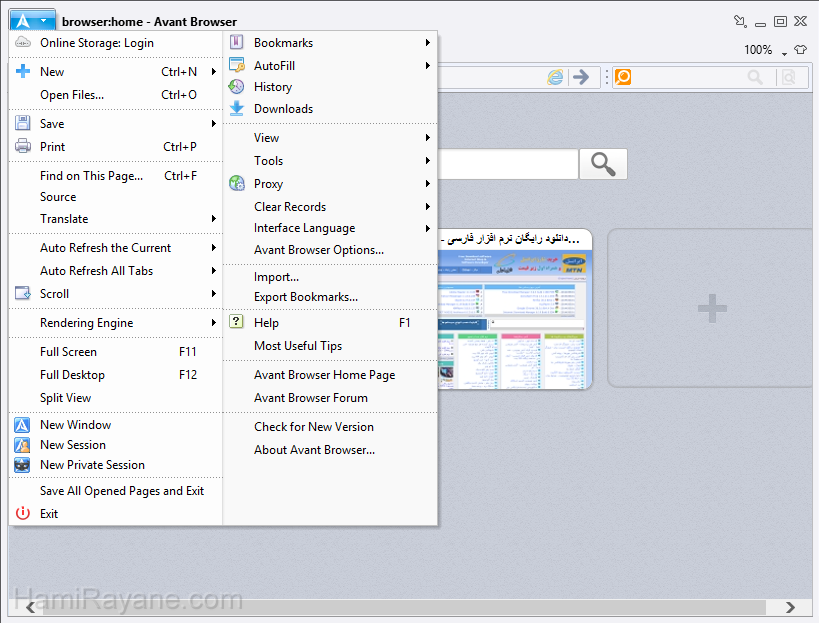This screenshot has width=819, height=623.
Task: Click the blue plus New icon
Action: click(x=22, y=71)
